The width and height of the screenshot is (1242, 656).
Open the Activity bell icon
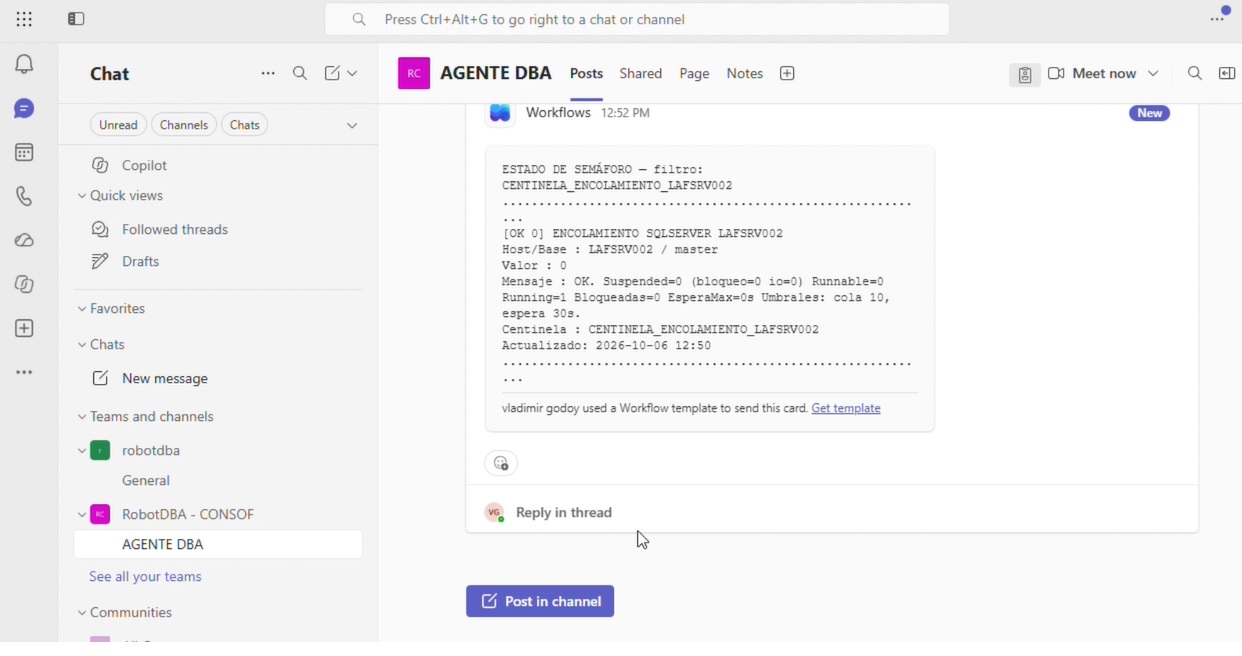click(24, 64)
